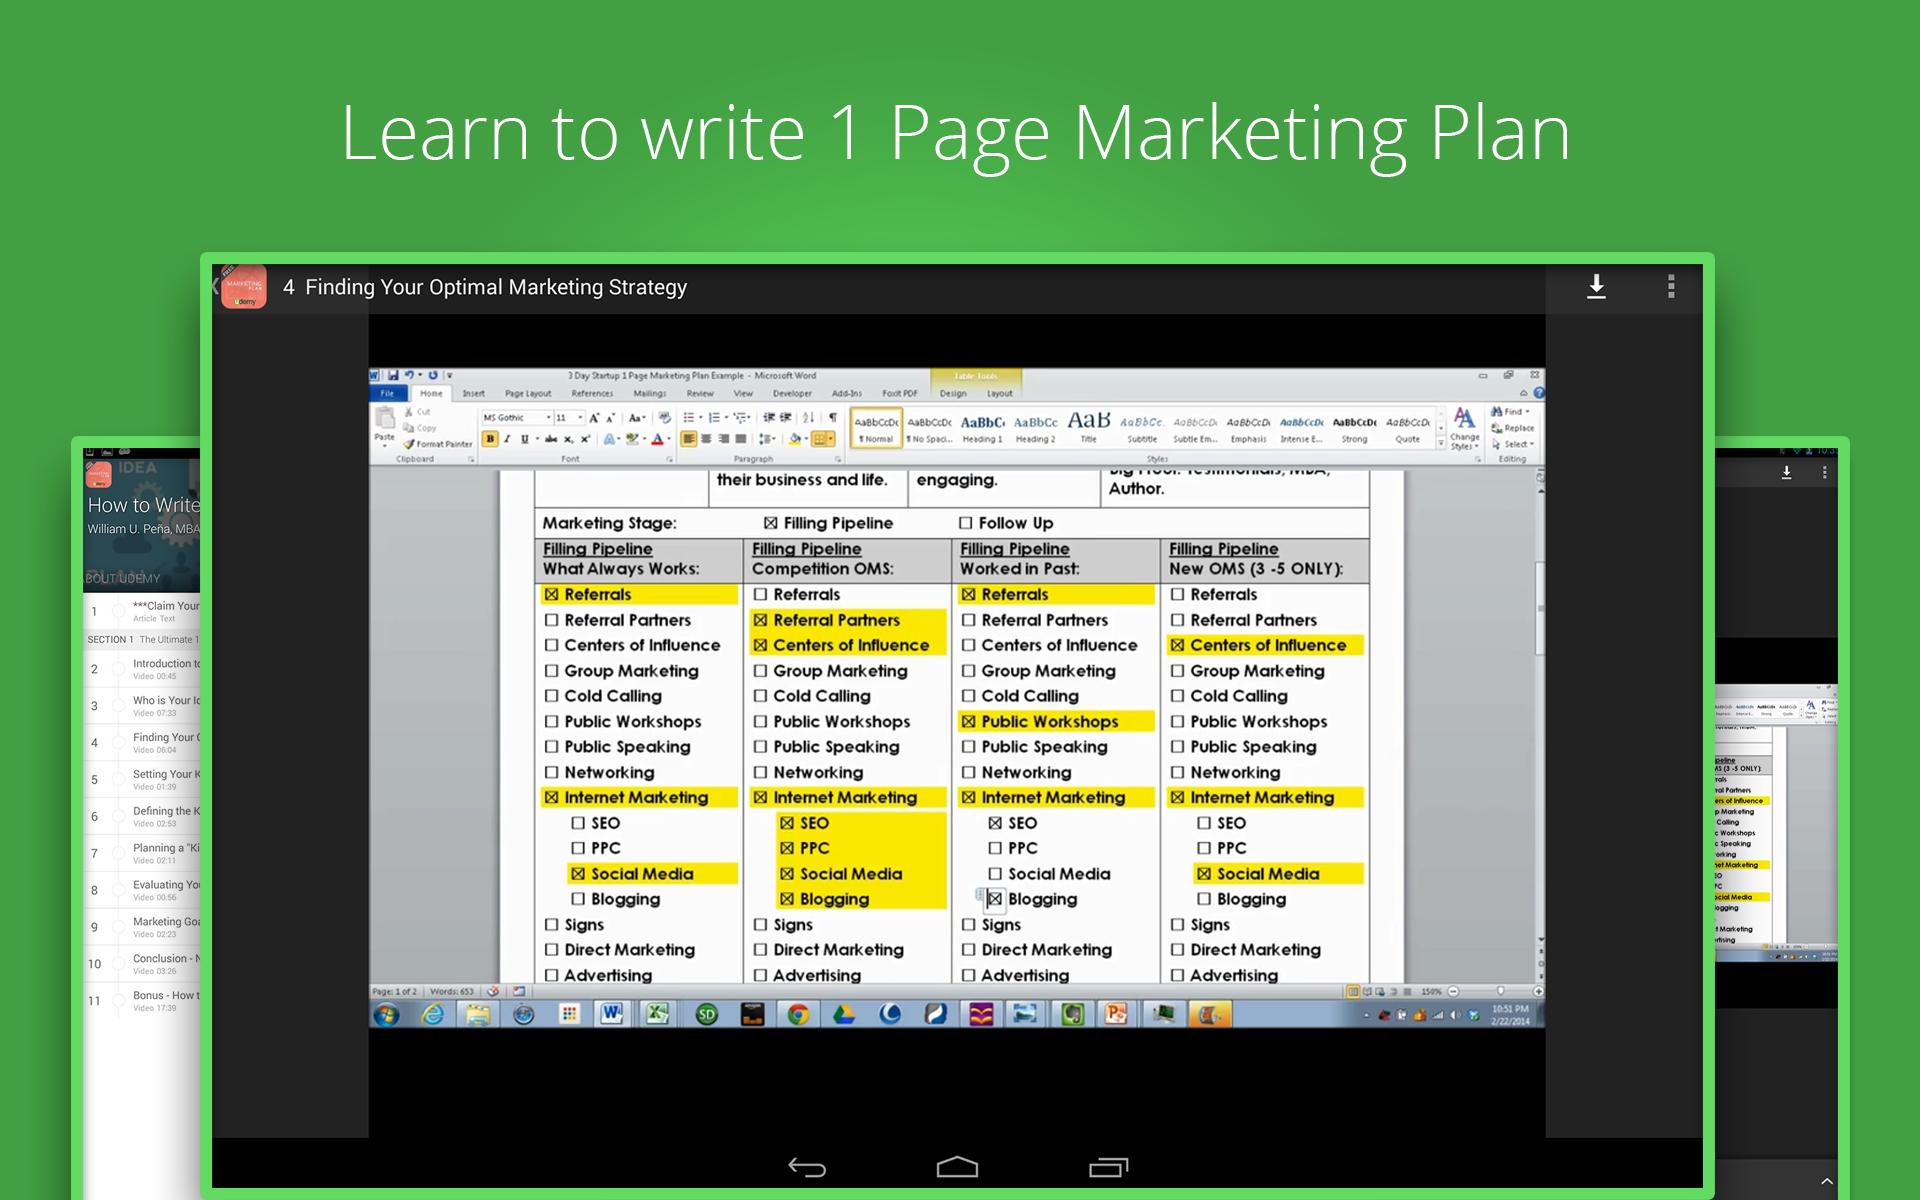
Task: Toggle Referrals checkbox in Filling Pipeline
Action: point(554,592)
